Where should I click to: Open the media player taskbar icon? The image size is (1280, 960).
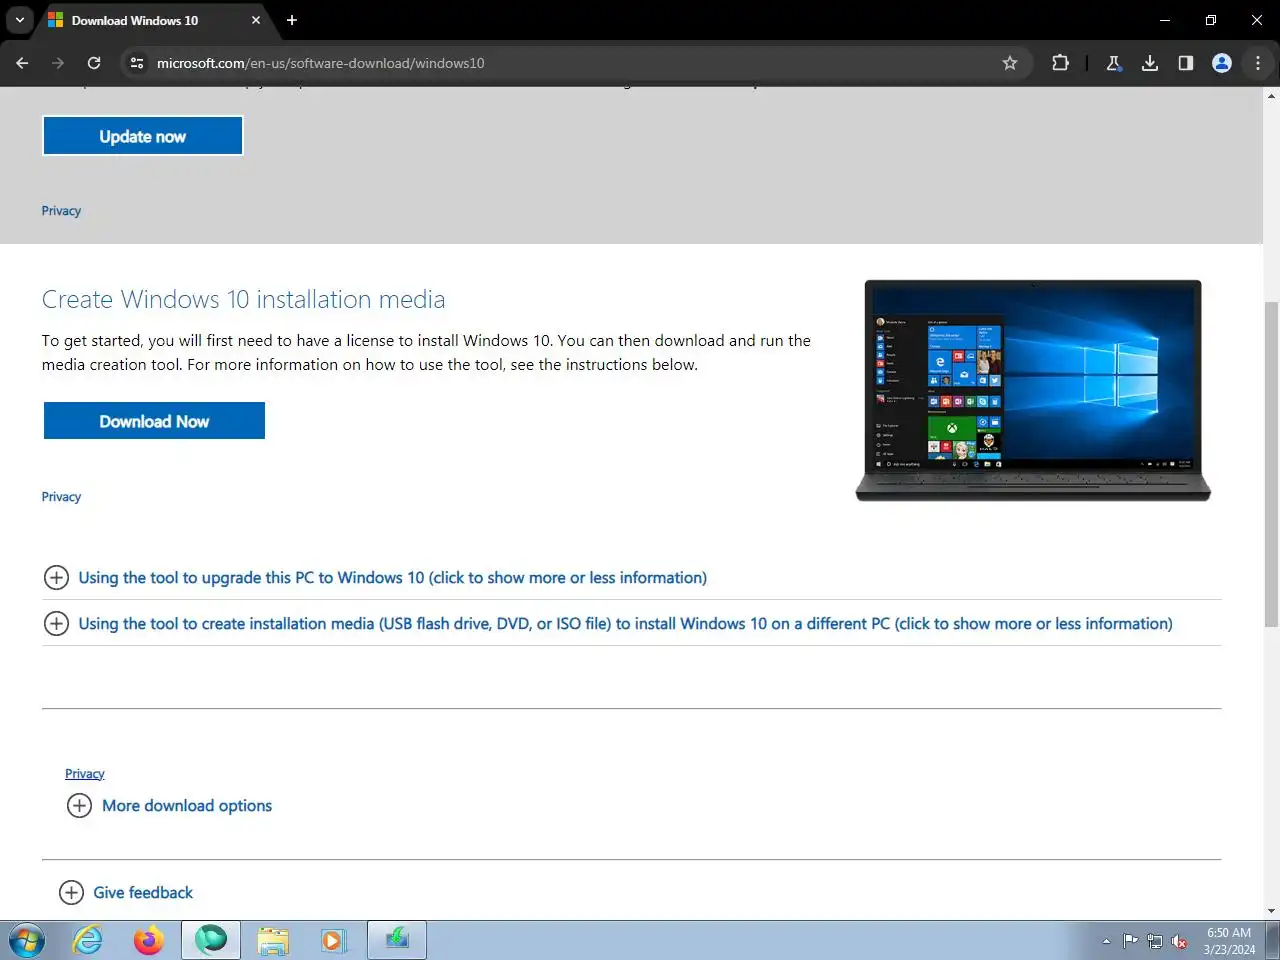click(x=333, y=941)
